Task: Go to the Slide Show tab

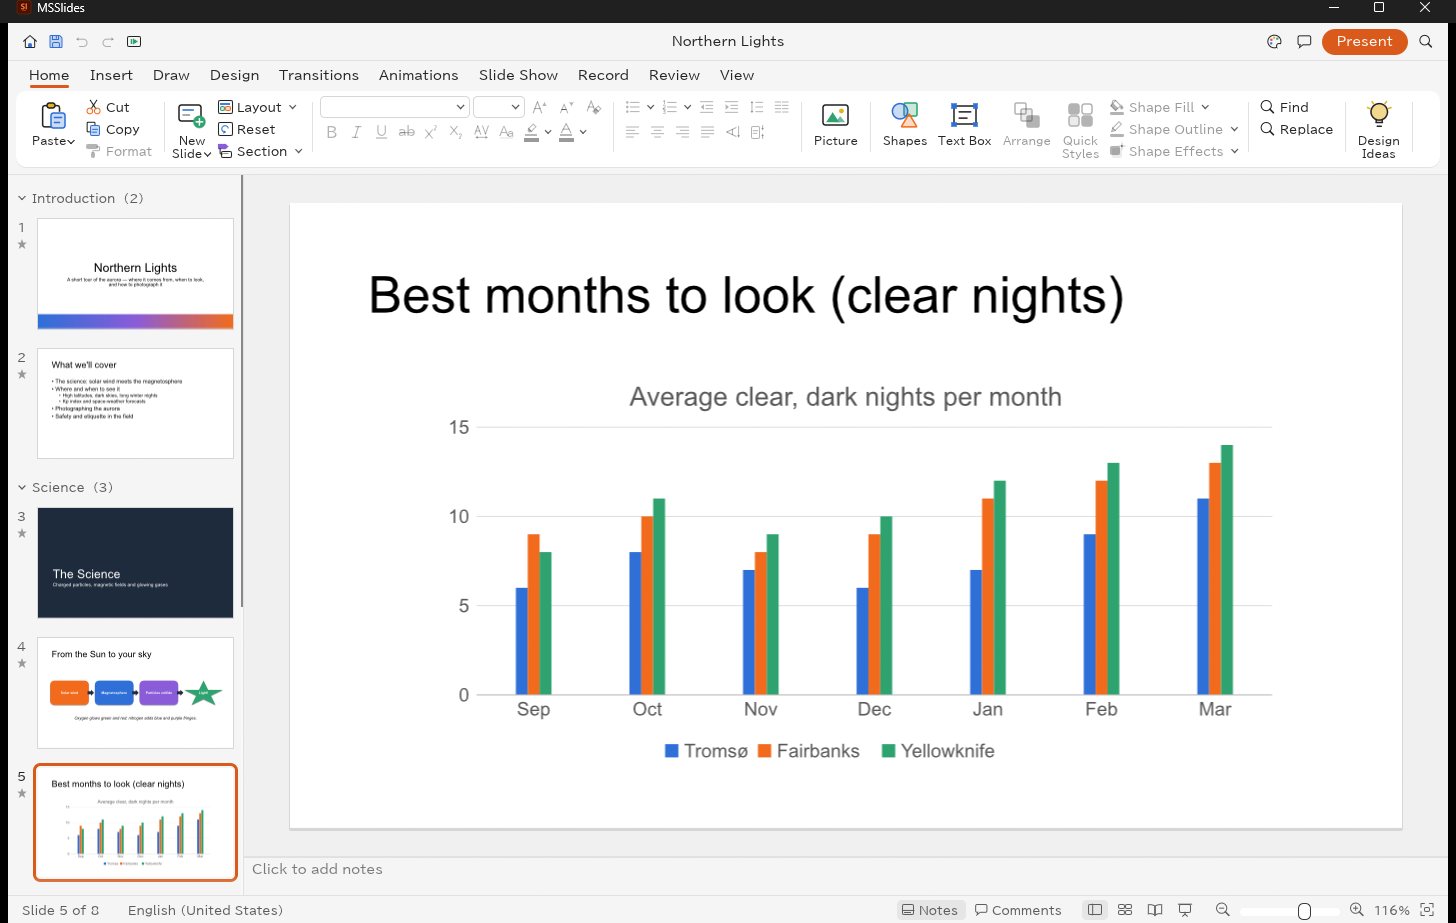Action: 518,75
